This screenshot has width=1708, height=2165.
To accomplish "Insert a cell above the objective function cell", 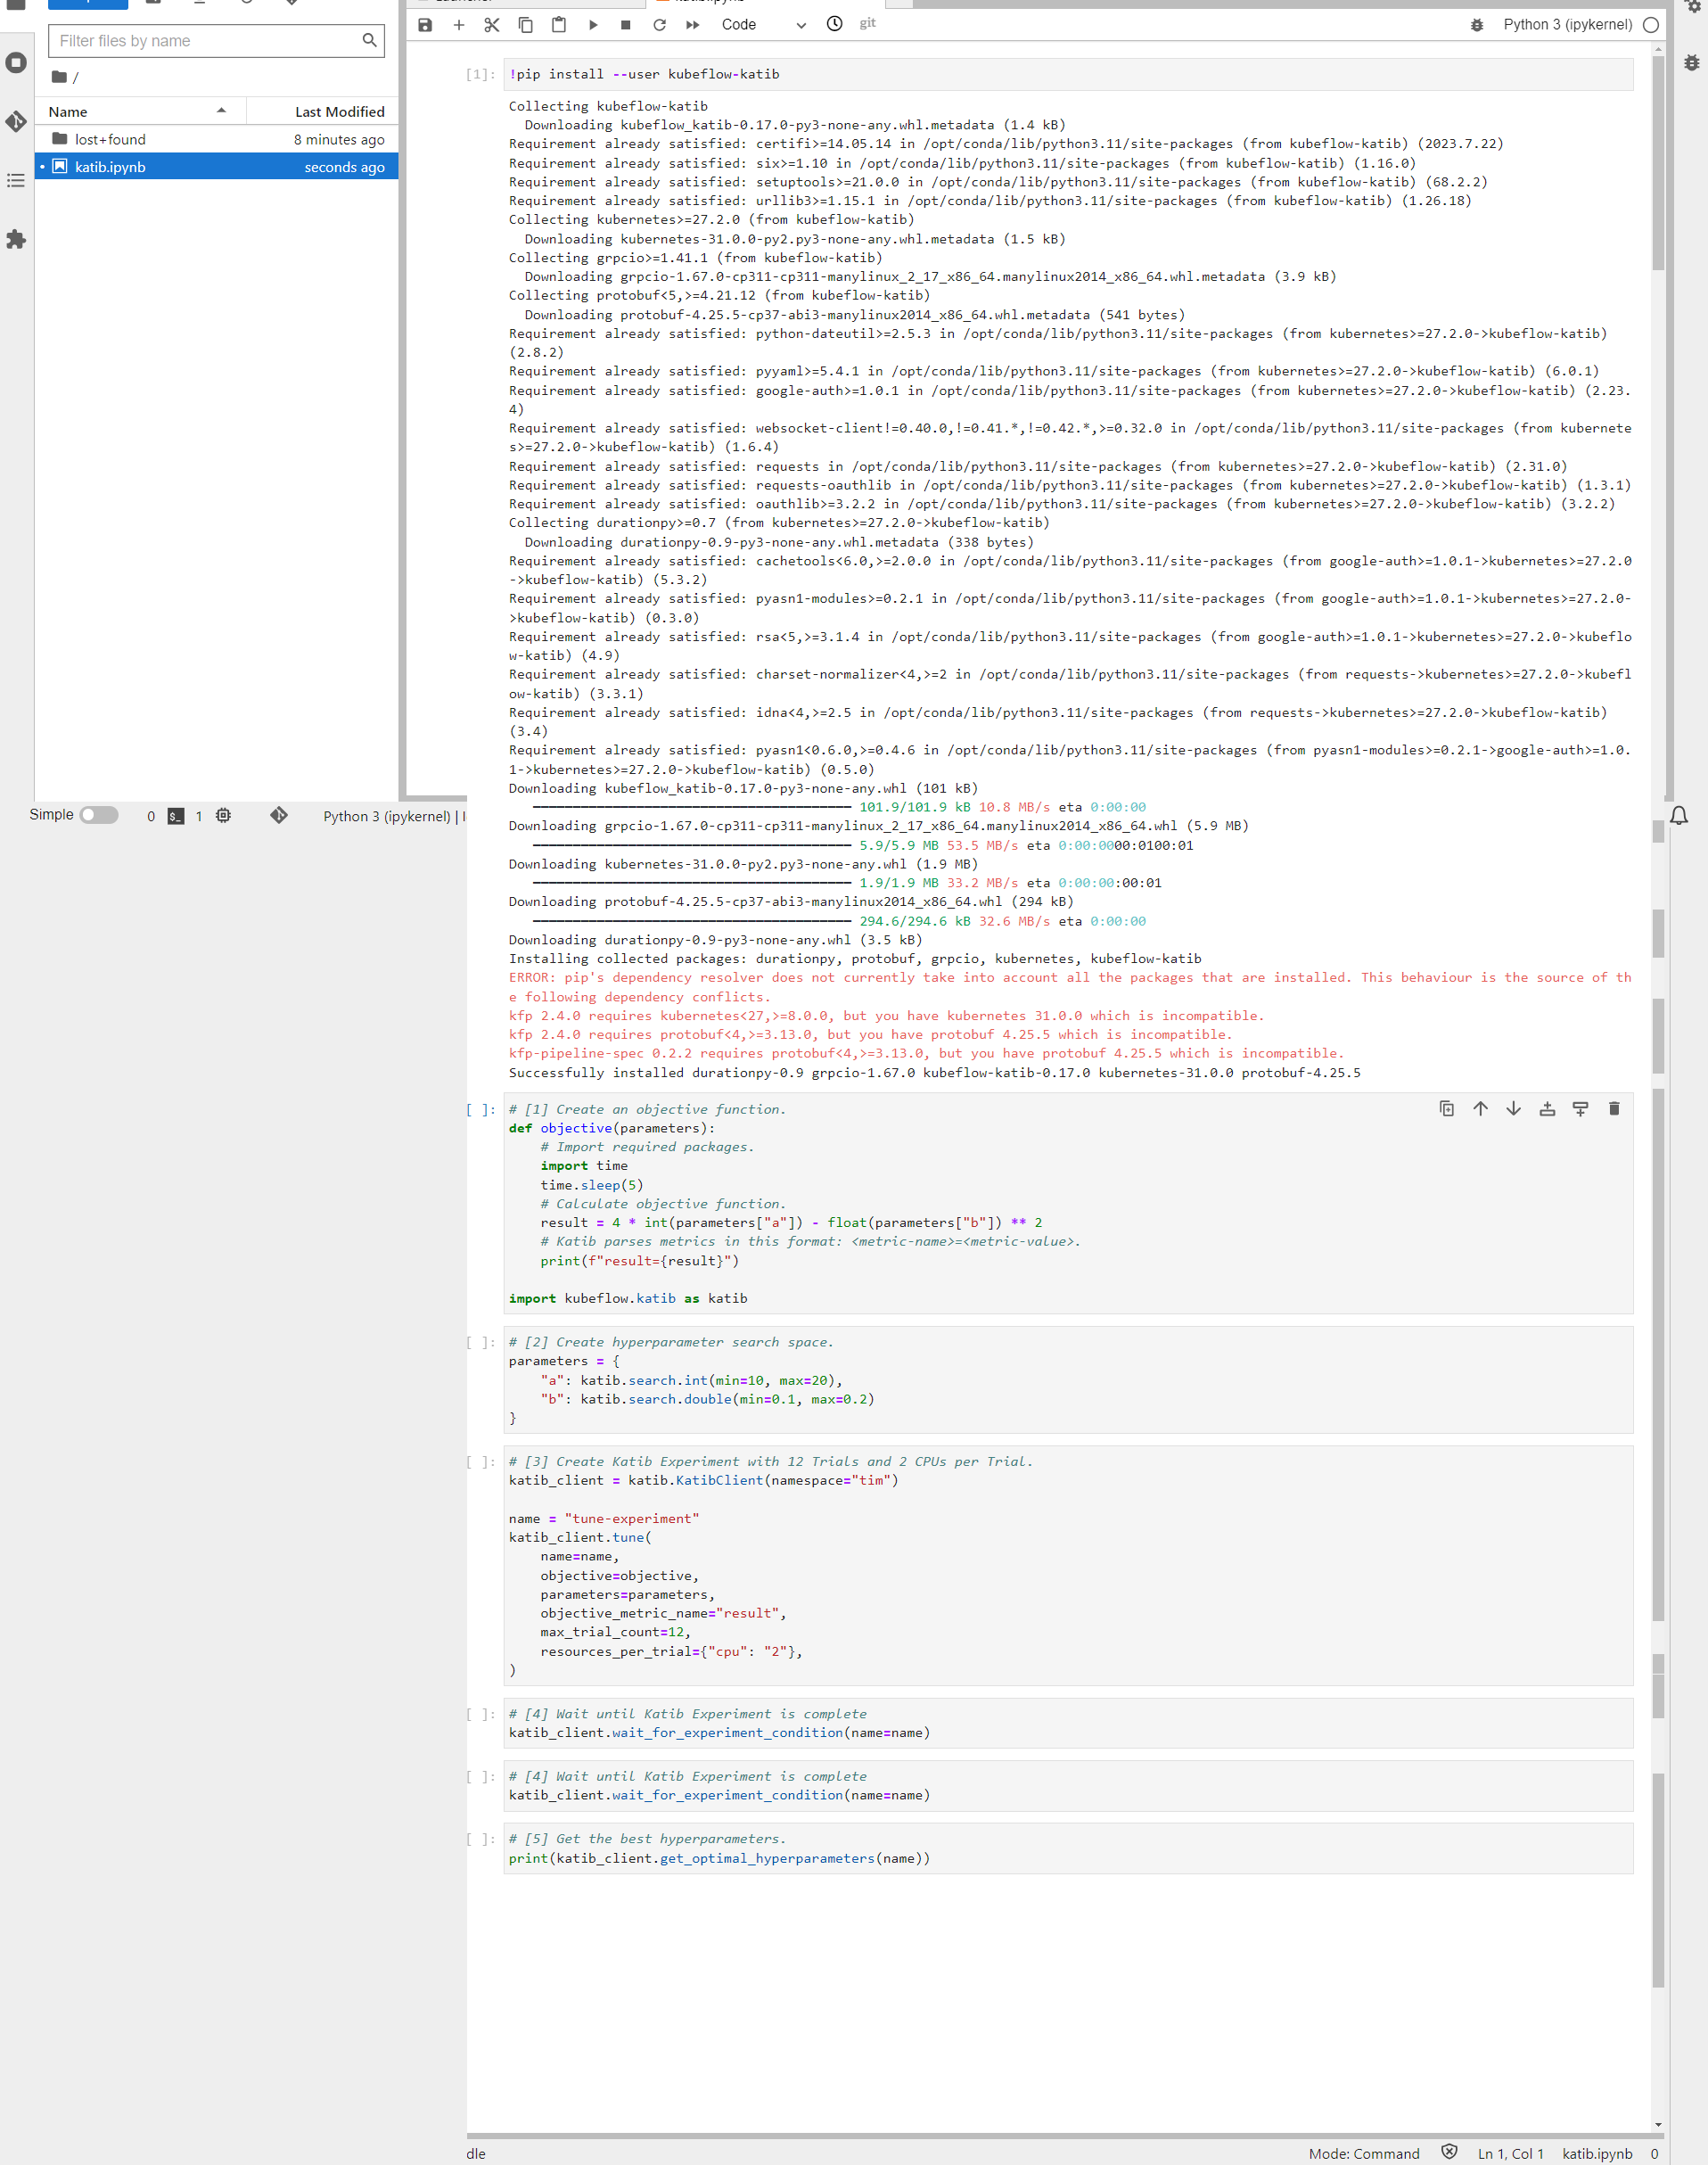I will pos(1547,1109).
